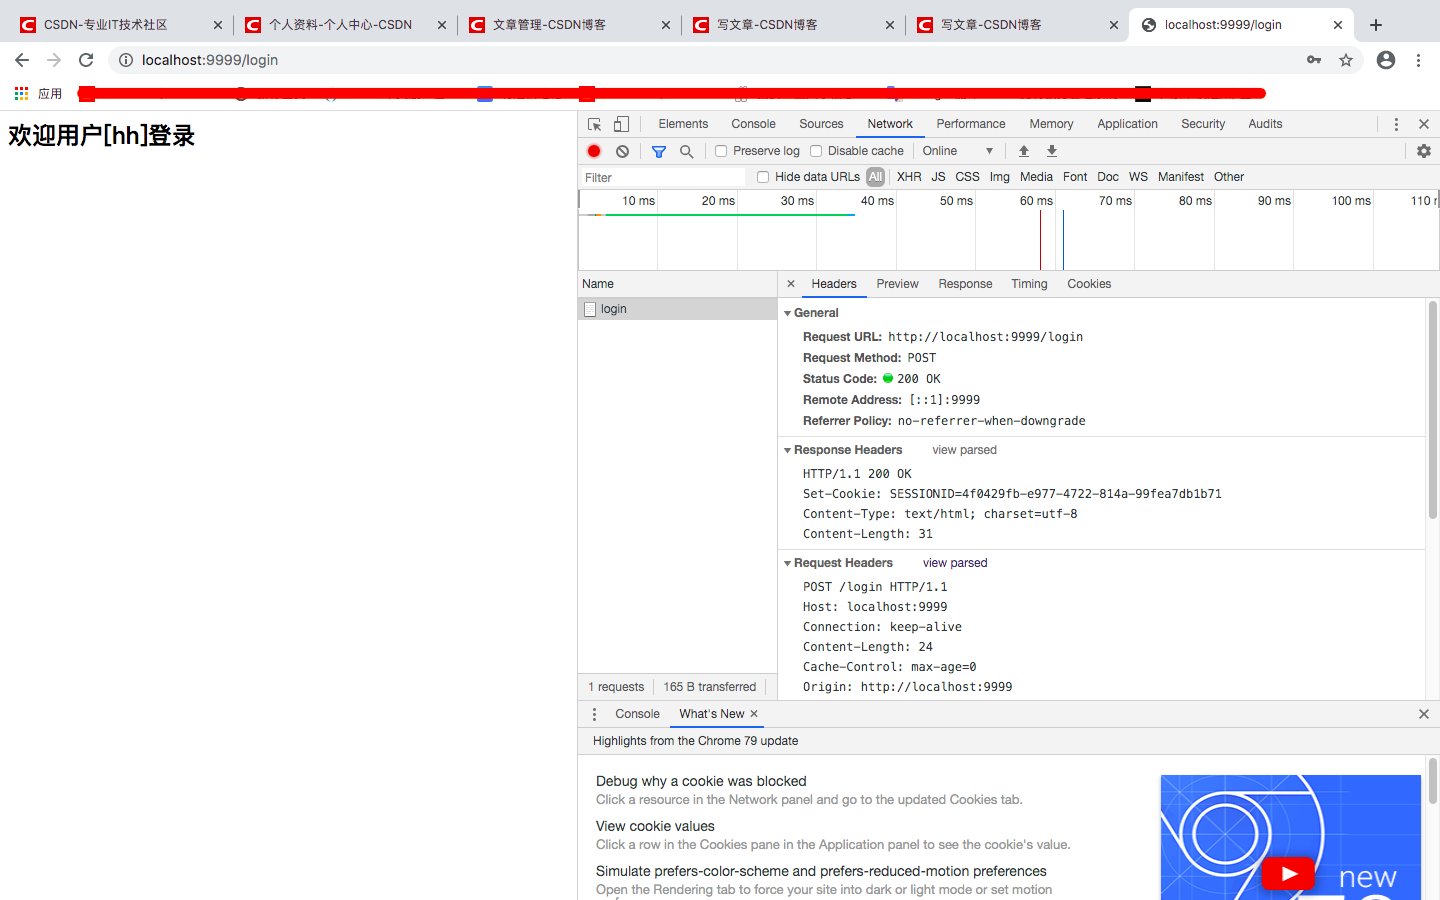
Task: Import HAR file with upload arrow
Action: click(1024, 151)
